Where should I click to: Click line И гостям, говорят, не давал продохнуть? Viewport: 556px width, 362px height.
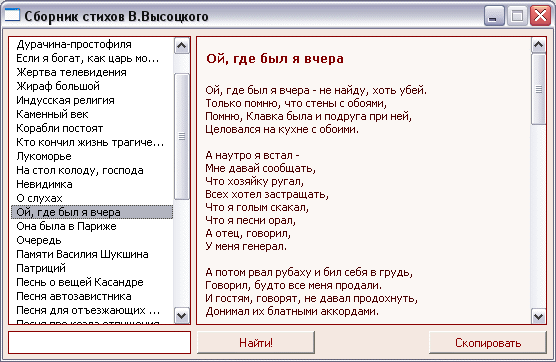coord(312,299)
